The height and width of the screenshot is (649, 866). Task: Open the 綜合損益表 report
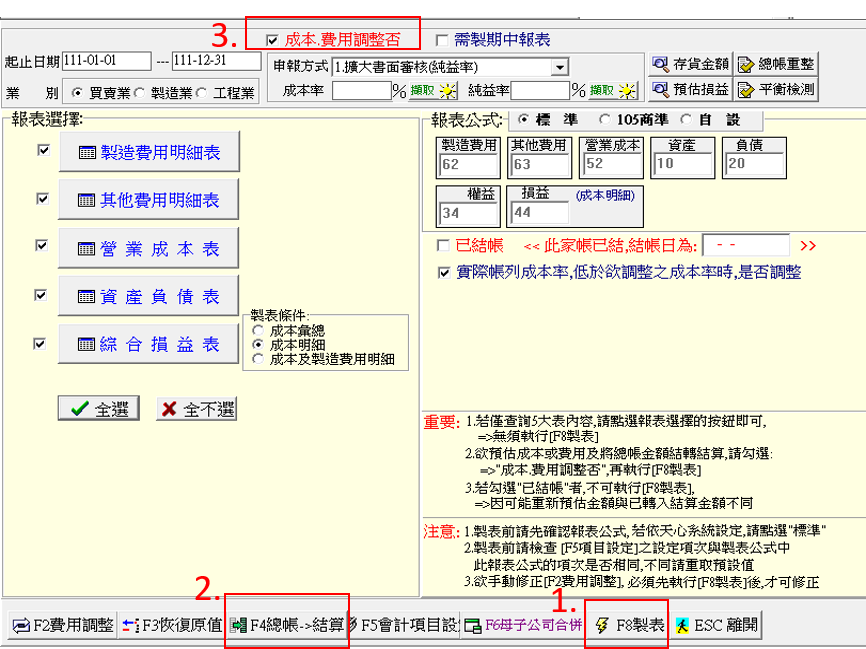point(149,344)
